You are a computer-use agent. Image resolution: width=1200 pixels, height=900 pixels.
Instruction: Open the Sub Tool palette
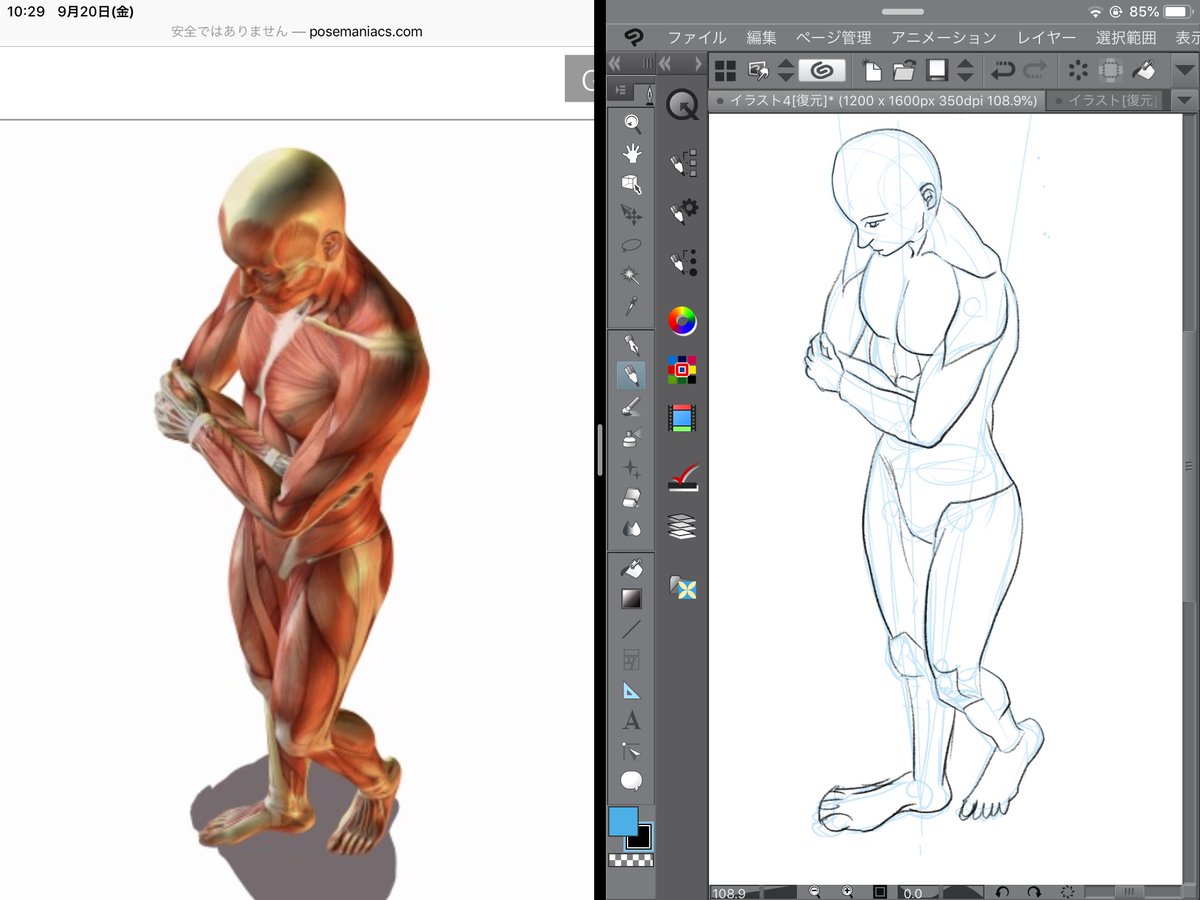tap(683, 163)
